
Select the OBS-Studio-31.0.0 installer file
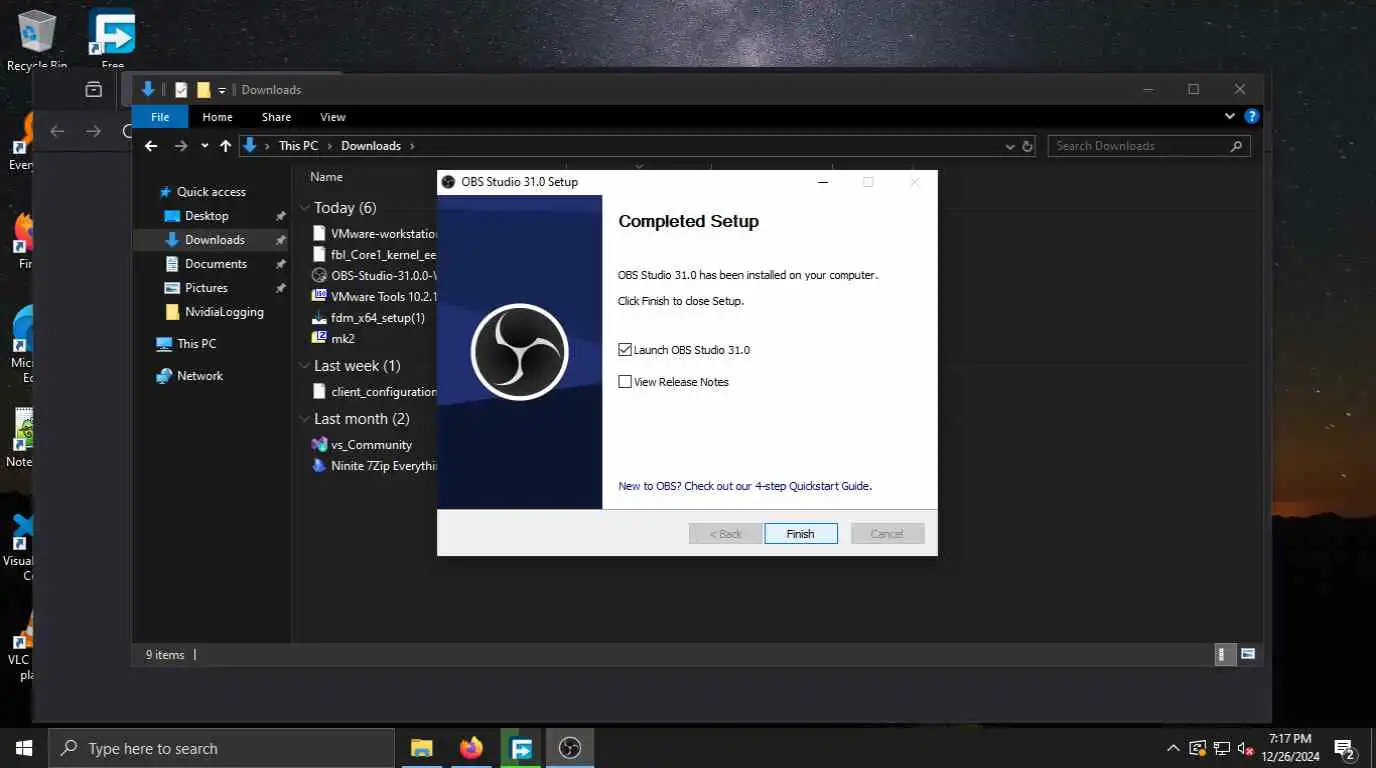[x=374, y=275]
